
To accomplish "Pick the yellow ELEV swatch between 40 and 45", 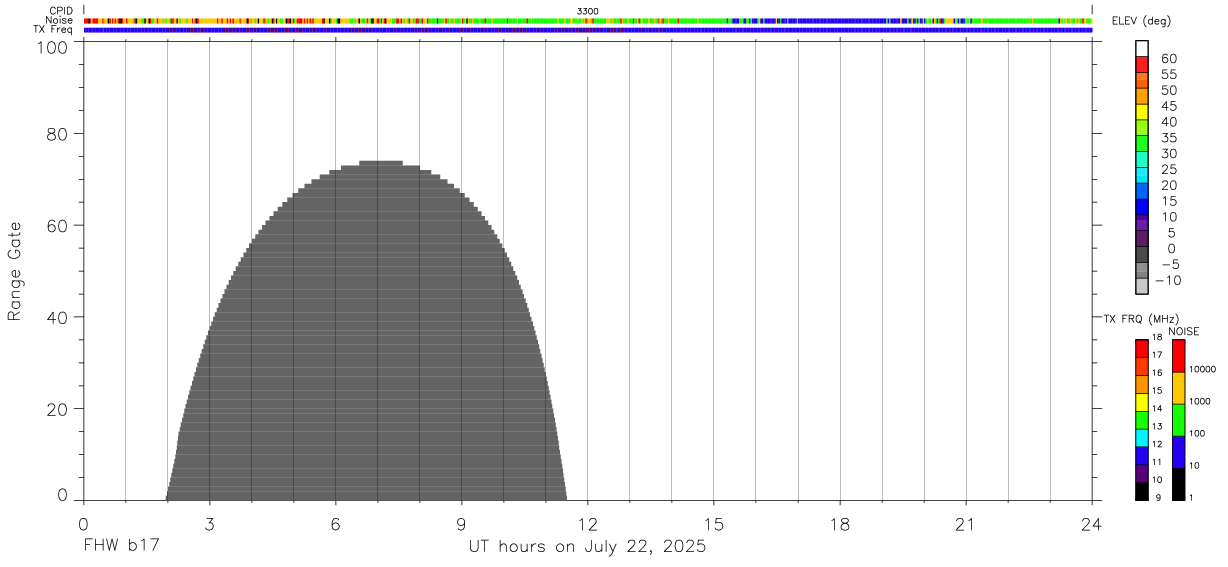I will click(x=1142, y=111).
